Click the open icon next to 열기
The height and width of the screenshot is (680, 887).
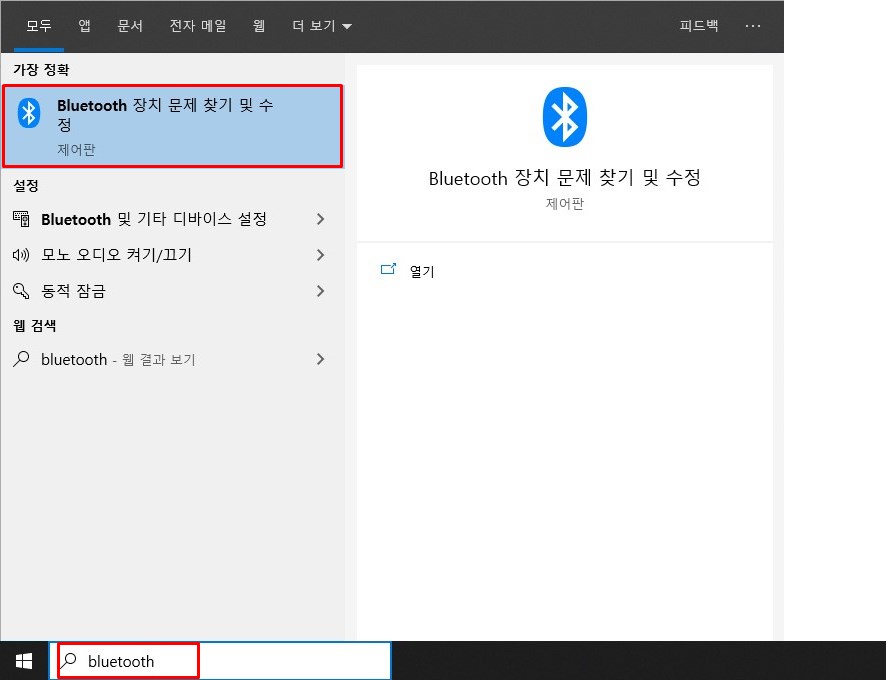(389, 269)
